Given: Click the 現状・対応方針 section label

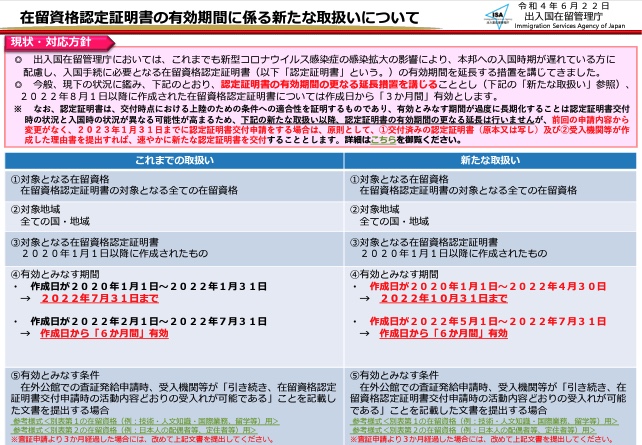Looking at the screenshot, I should pos(53,45).
